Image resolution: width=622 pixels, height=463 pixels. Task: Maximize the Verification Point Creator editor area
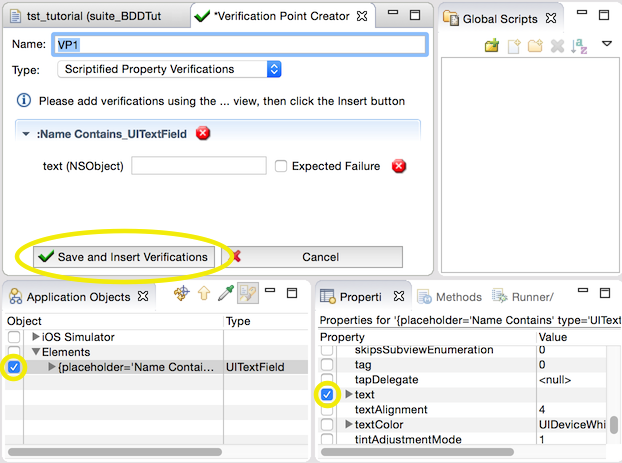point(415,15)
